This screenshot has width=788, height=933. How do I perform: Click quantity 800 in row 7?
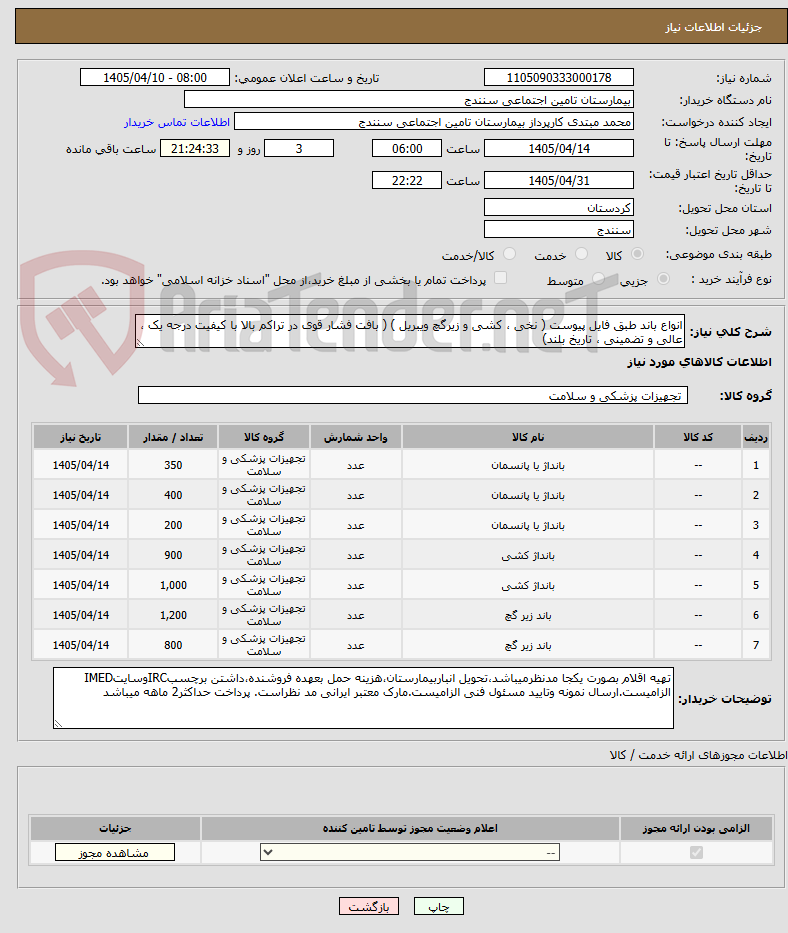[173, 645]
